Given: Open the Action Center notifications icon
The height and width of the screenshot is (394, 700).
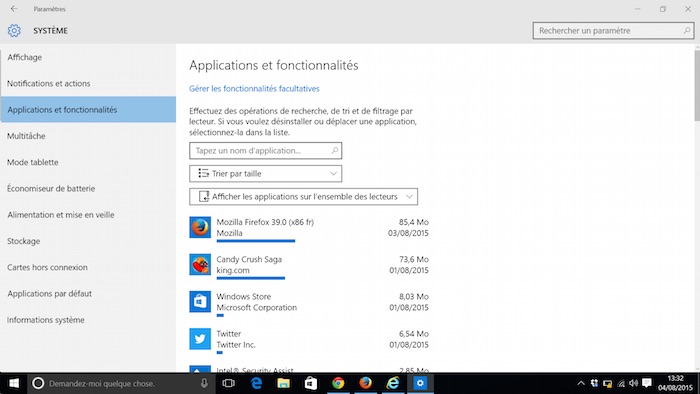Looking at the screenshot, I should click(x=647, y=383).
